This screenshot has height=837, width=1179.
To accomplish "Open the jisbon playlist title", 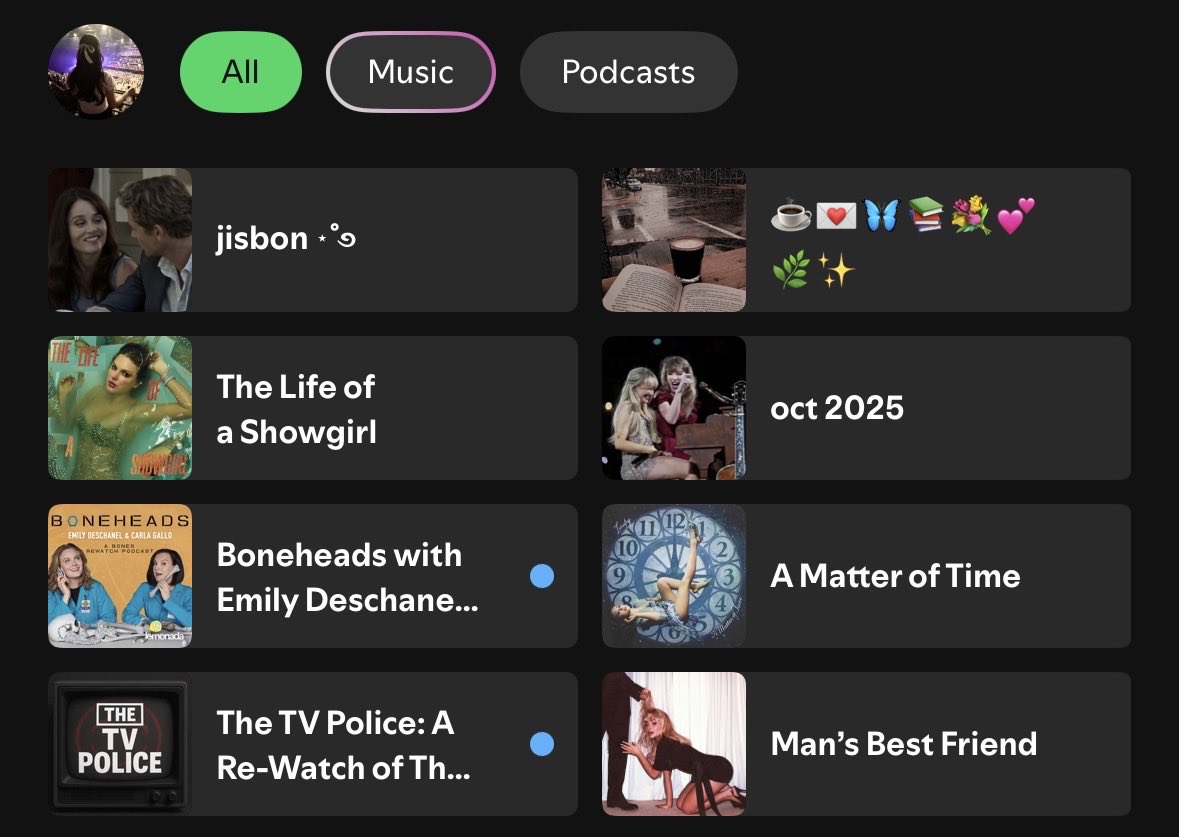I will (285, 239).
